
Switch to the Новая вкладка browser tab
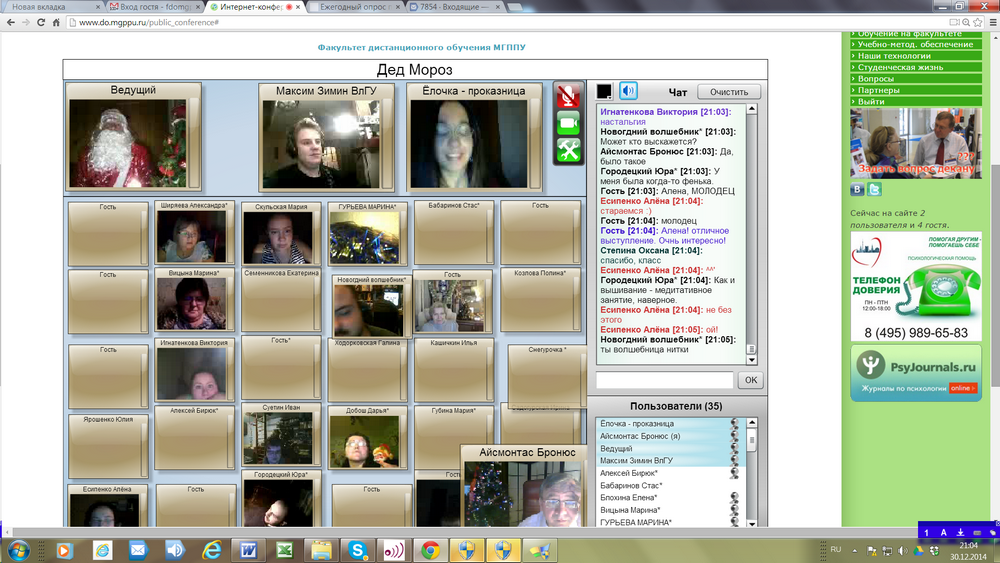pyautogui.click(x=52, y=7)
